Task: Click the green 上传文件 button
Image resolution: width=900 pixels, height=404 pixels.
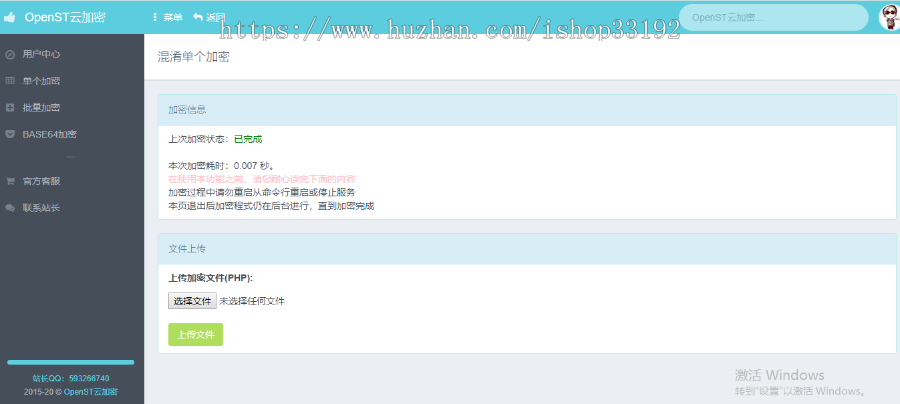Action: (x=196, y=335)
